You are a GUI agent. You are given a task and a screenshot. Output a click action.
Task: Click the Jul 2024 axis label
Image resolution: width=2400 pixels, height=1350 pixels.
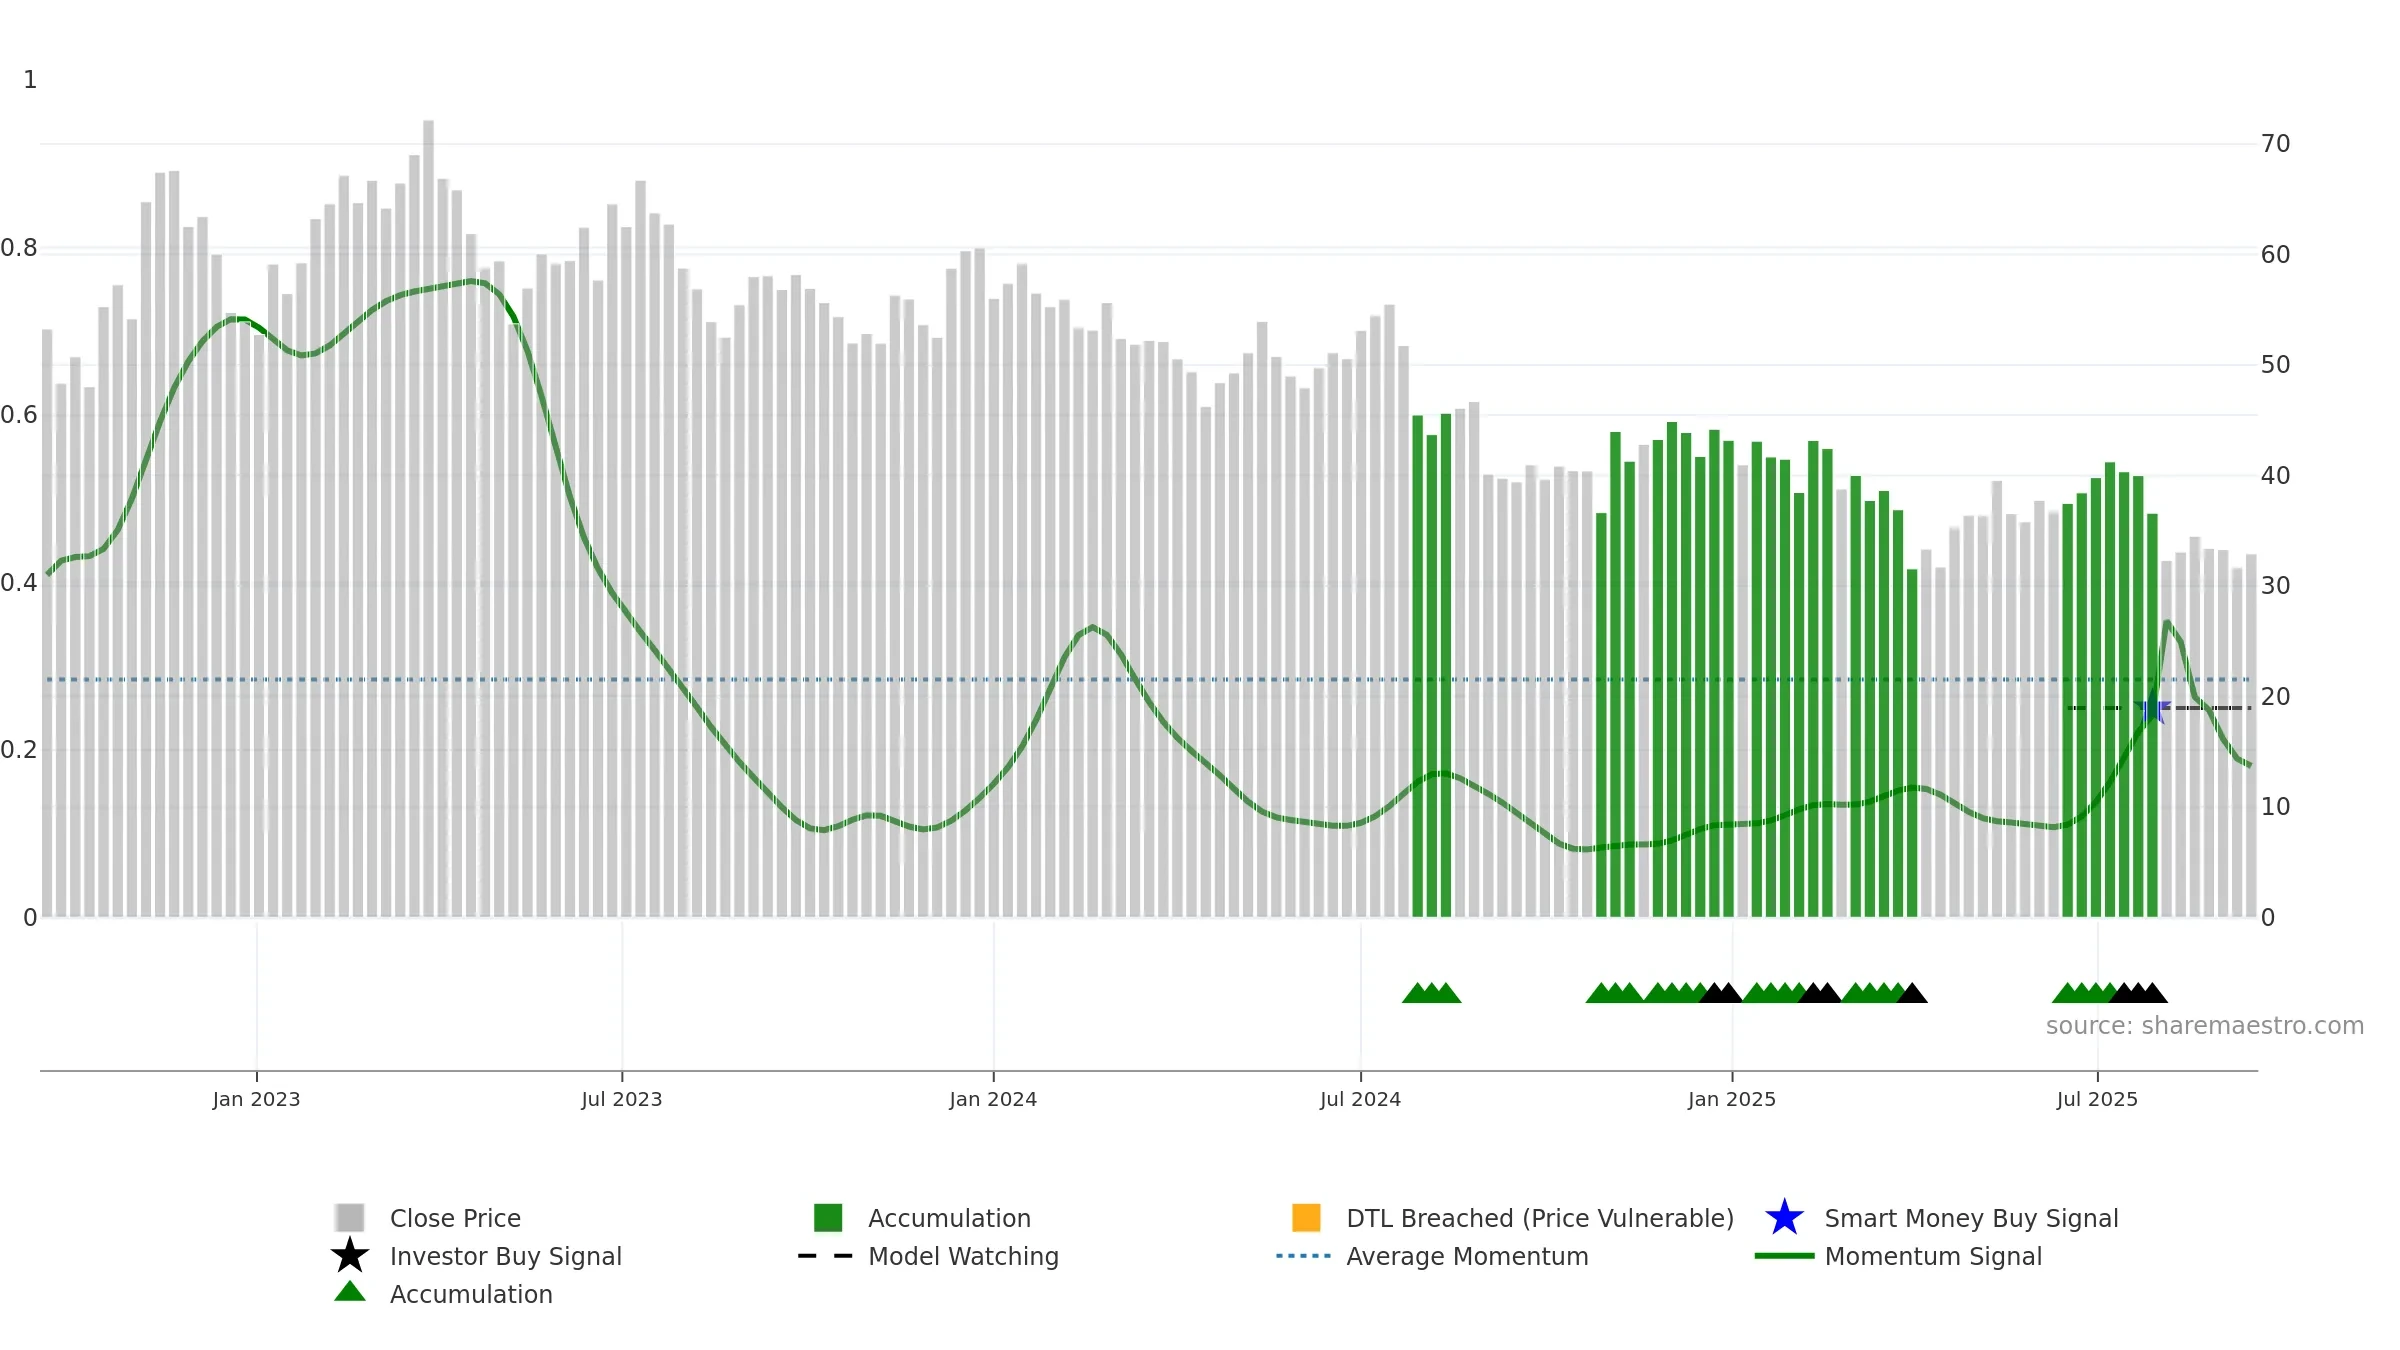1360,1100
